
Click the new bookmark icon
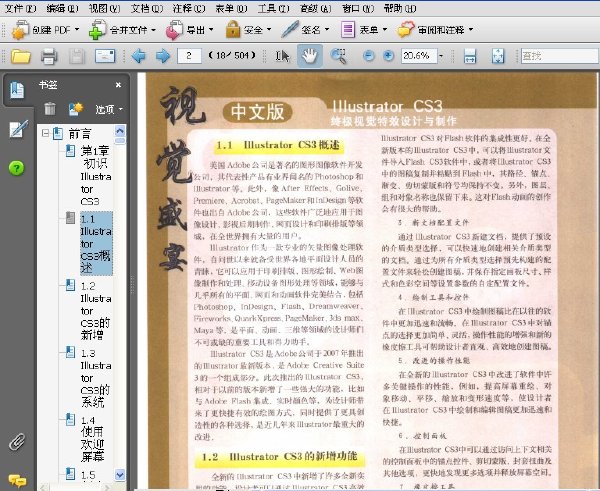click(x=76, y=109)
